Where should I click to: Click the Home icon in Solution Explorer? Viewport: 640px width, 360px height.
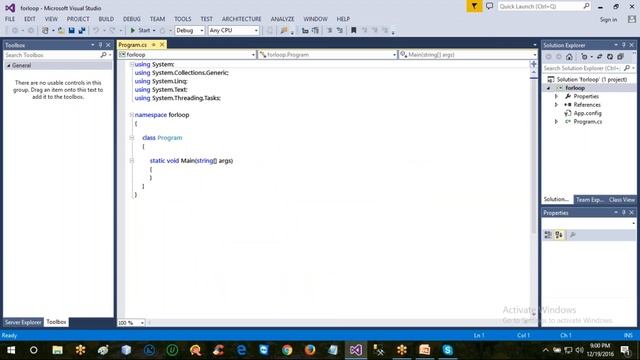click(569, 57)
